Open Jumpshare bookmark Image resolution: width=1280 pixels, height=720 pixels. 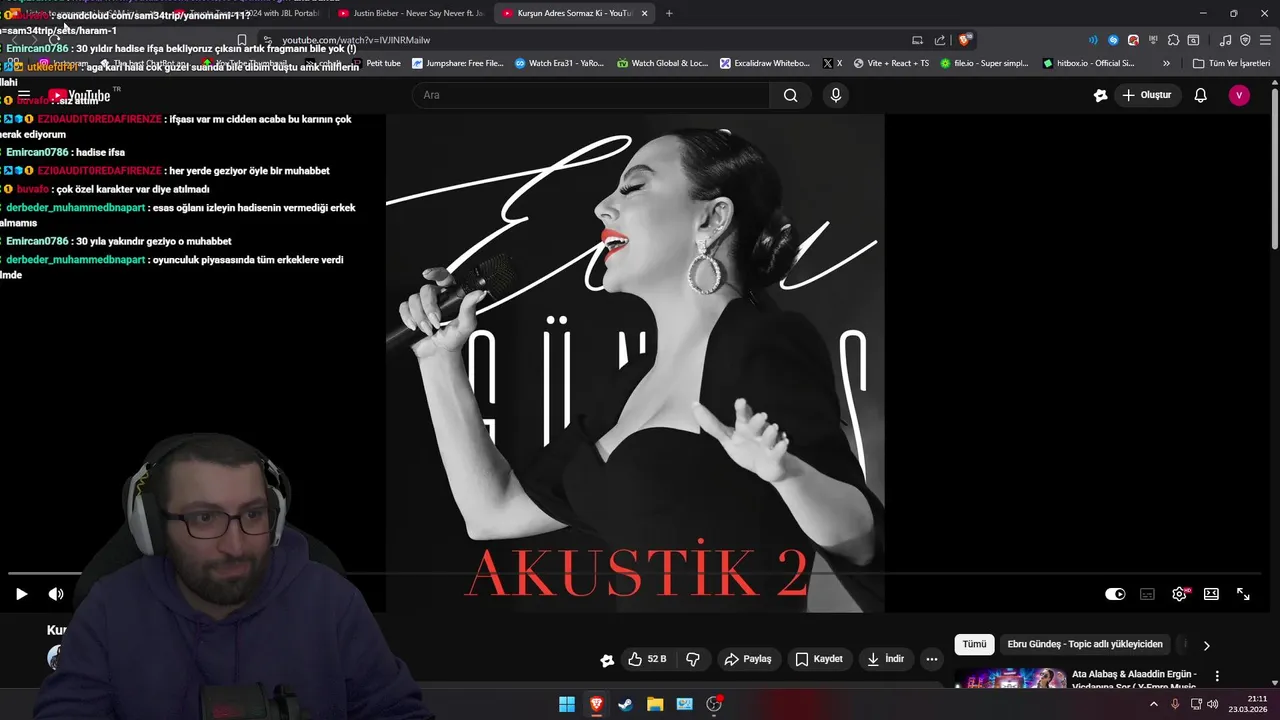pyautogui.click(x=457, y=63)
